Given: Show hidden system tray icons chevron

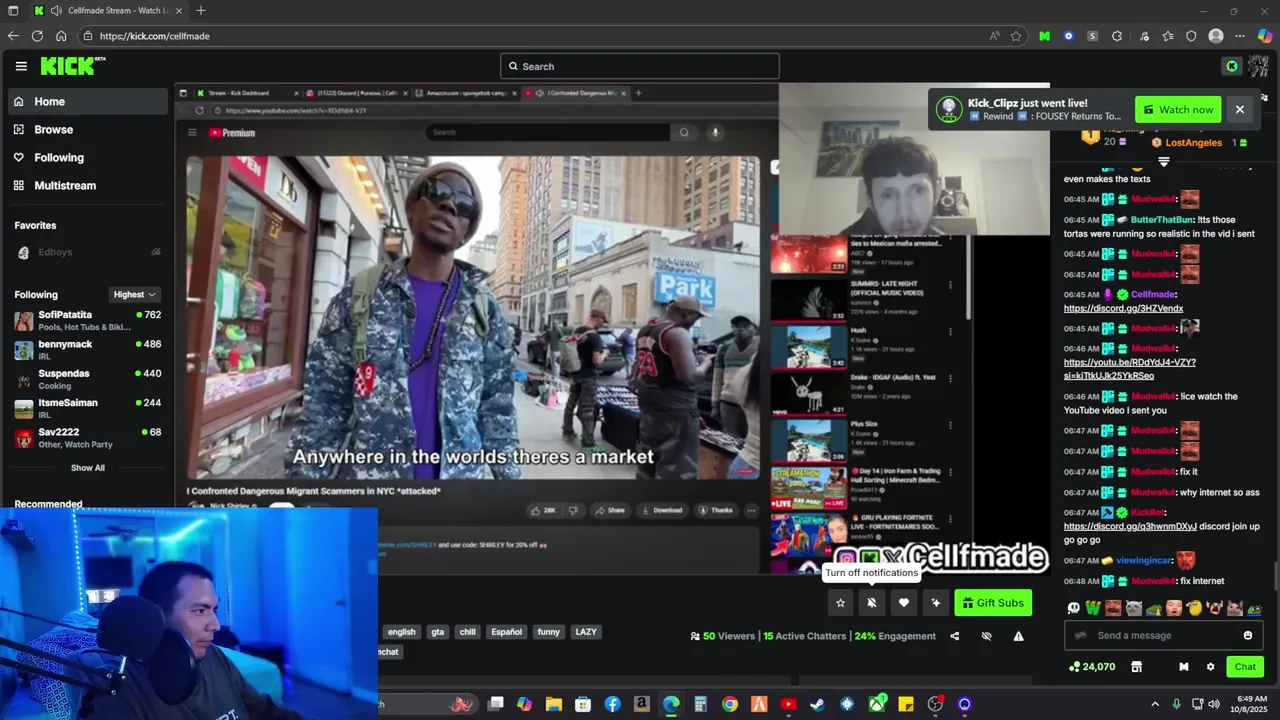Looking at the screenshot, I should [1155, 704].
